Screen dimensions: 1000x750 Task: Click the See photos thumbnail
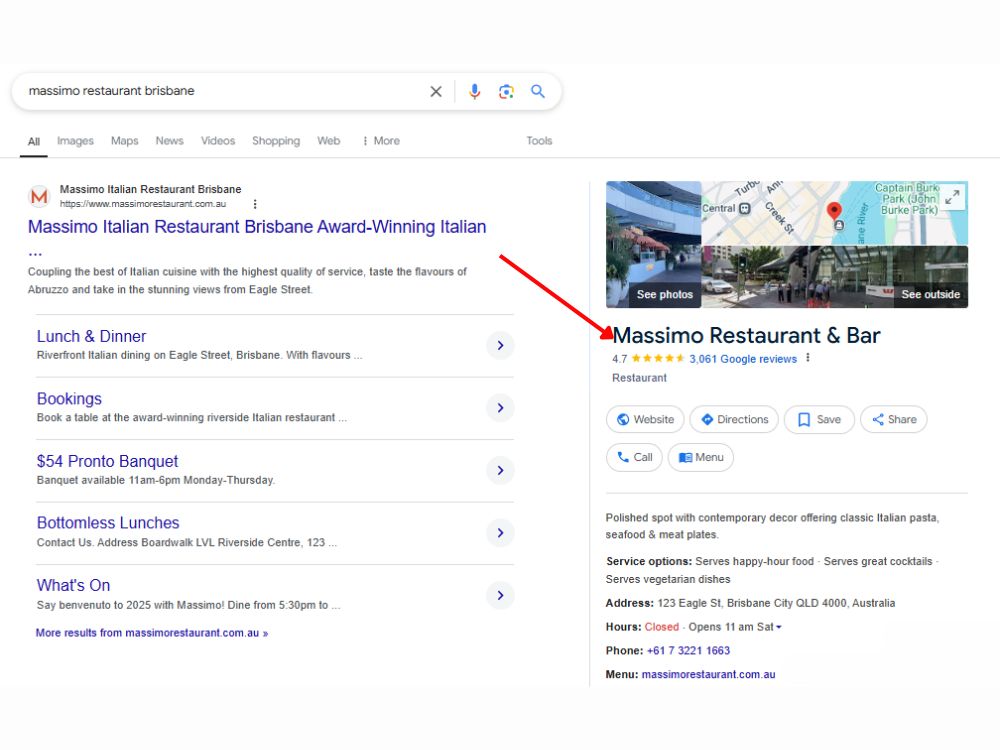point(654,244)
